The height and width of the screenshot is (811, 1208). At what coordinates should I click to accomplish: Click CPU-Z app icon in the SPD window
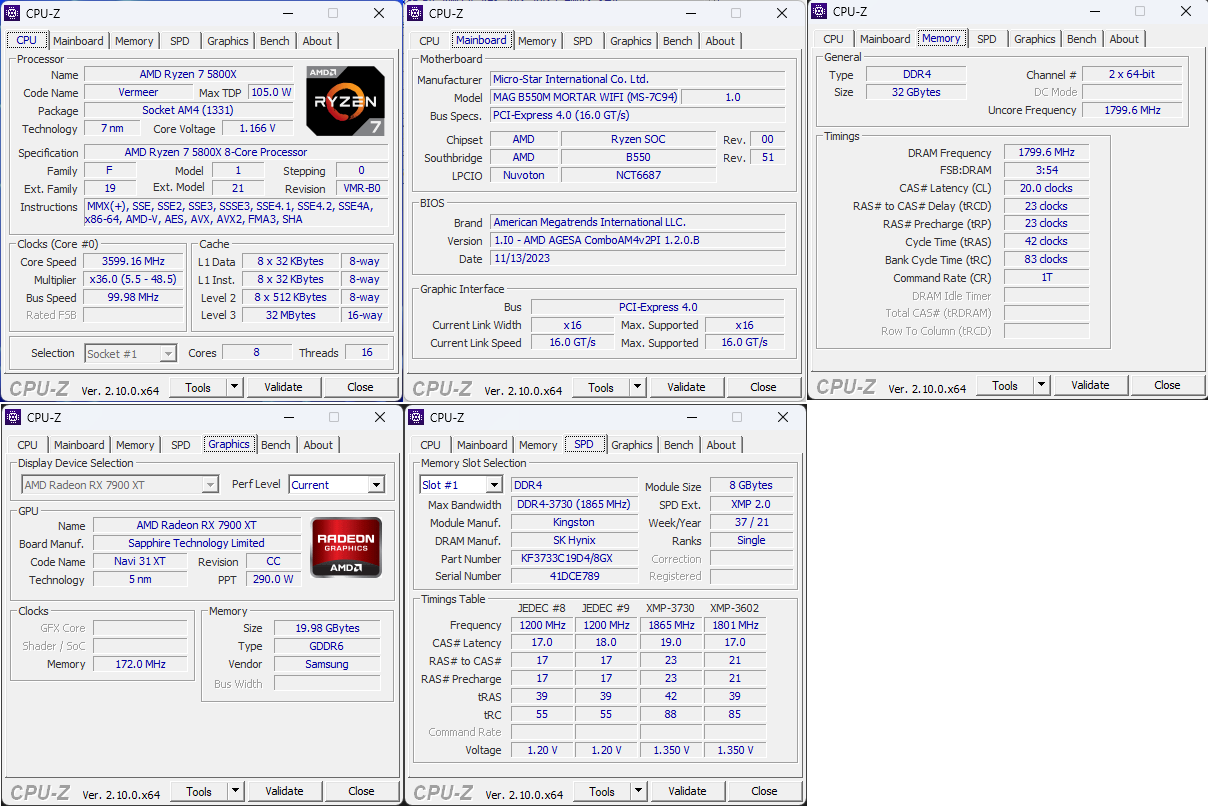pos(416,417)
